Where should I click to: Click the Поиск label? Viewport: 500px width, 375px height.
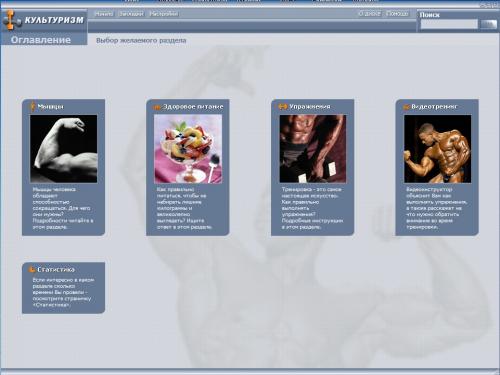pyautogui.click(x=429, y=15)
